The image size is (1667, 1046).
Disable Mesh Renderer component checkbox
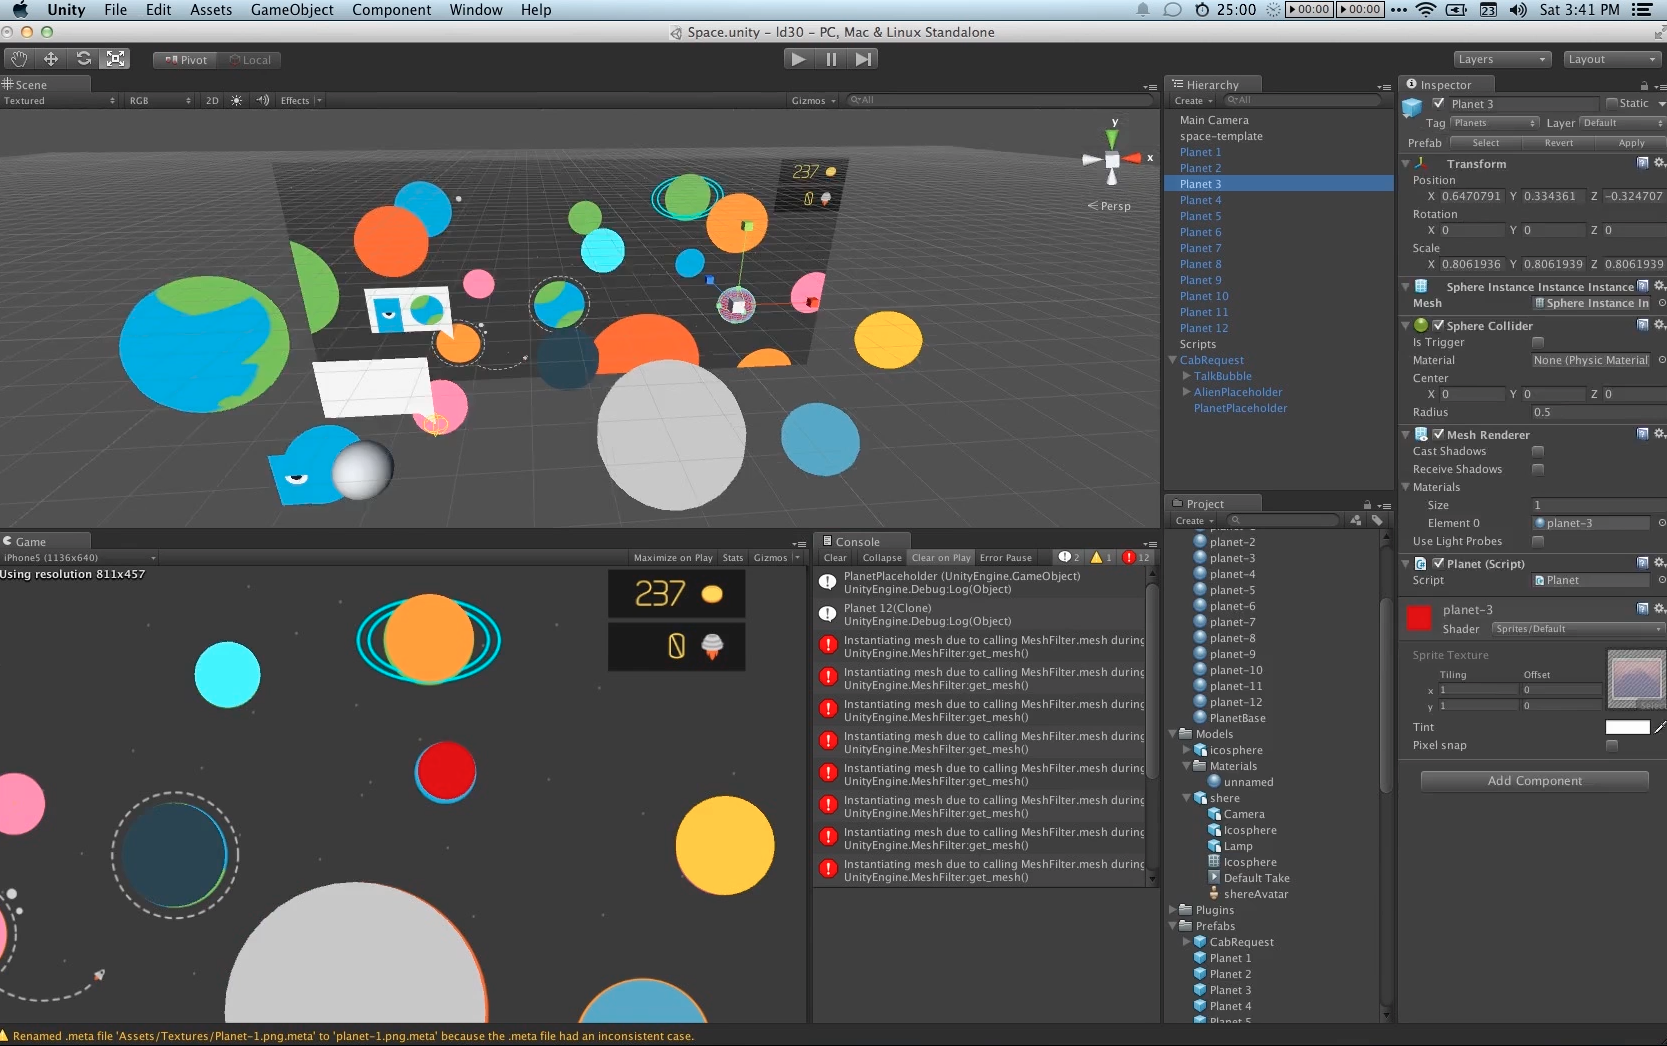(x=1438, y=434)
